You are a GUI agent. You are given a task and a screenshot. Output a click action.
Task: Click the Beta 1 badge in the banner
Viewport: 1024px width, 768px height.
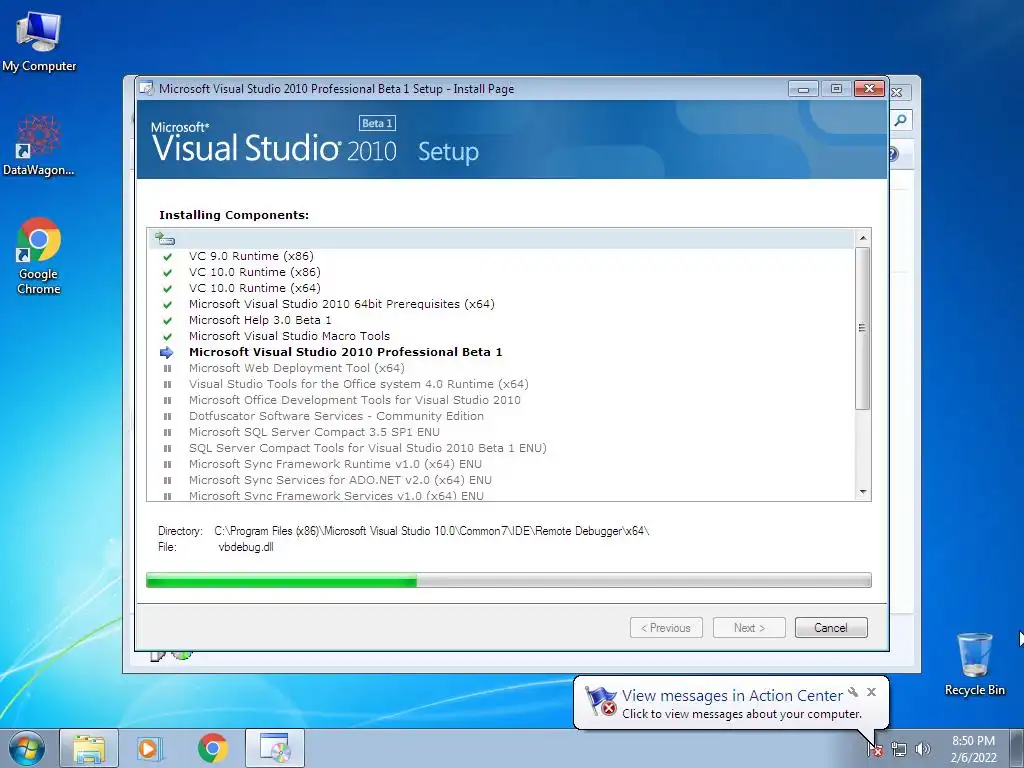coord(377,123)
